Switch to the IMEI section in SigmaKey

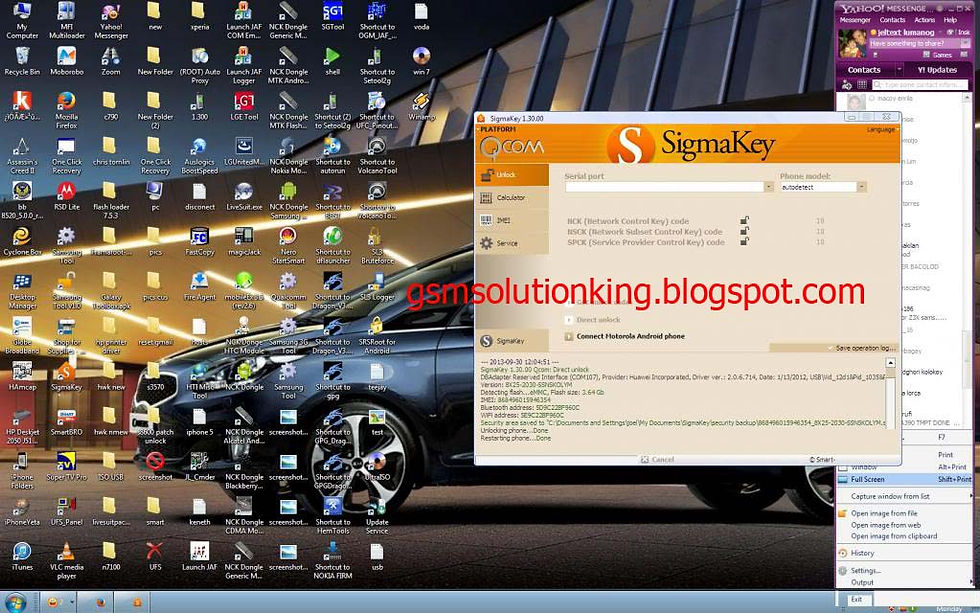coord(512,220)
